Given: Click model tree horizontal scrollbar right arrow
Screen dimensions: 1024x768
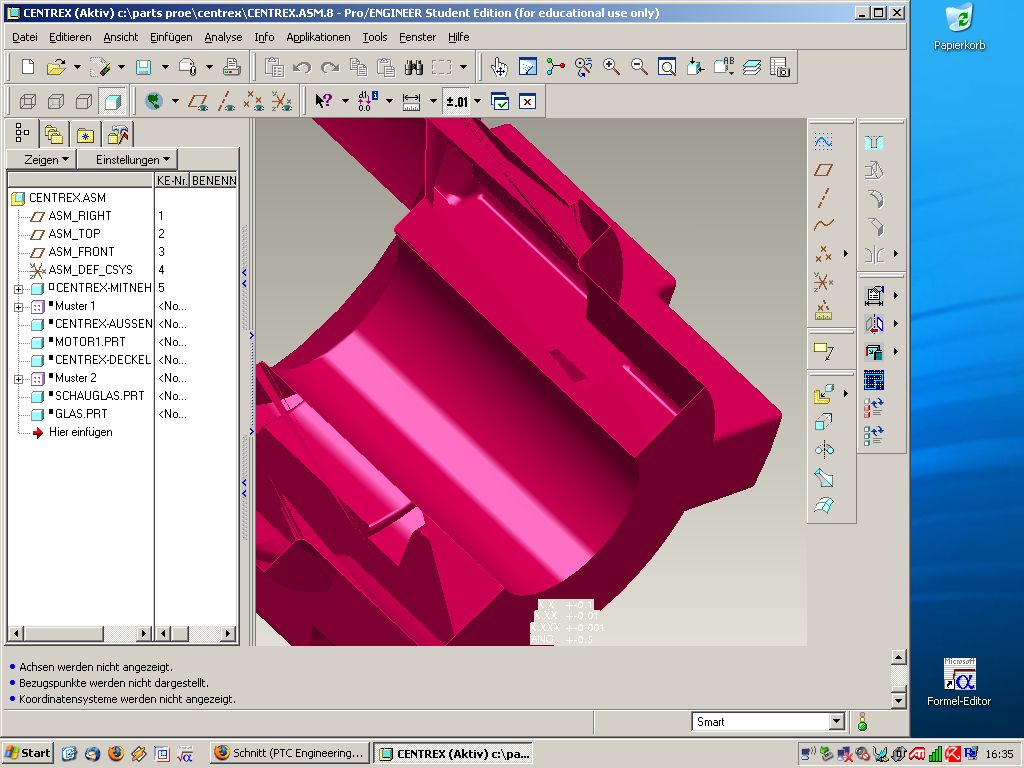Looking at the screenshot, I should coord(144,633).
